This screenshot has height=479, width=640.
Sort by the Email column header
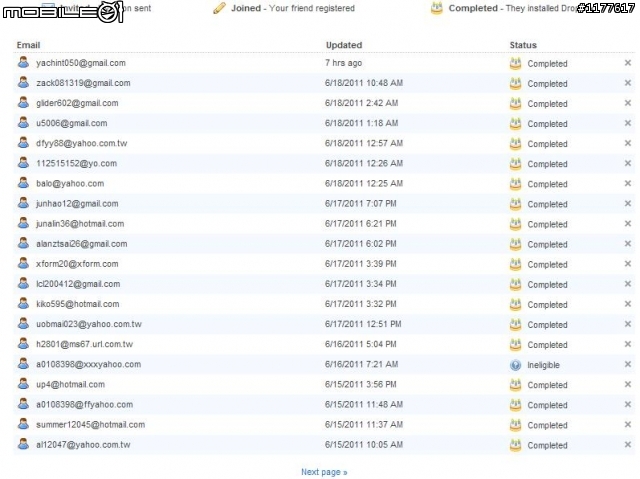(x=28, y=45)
